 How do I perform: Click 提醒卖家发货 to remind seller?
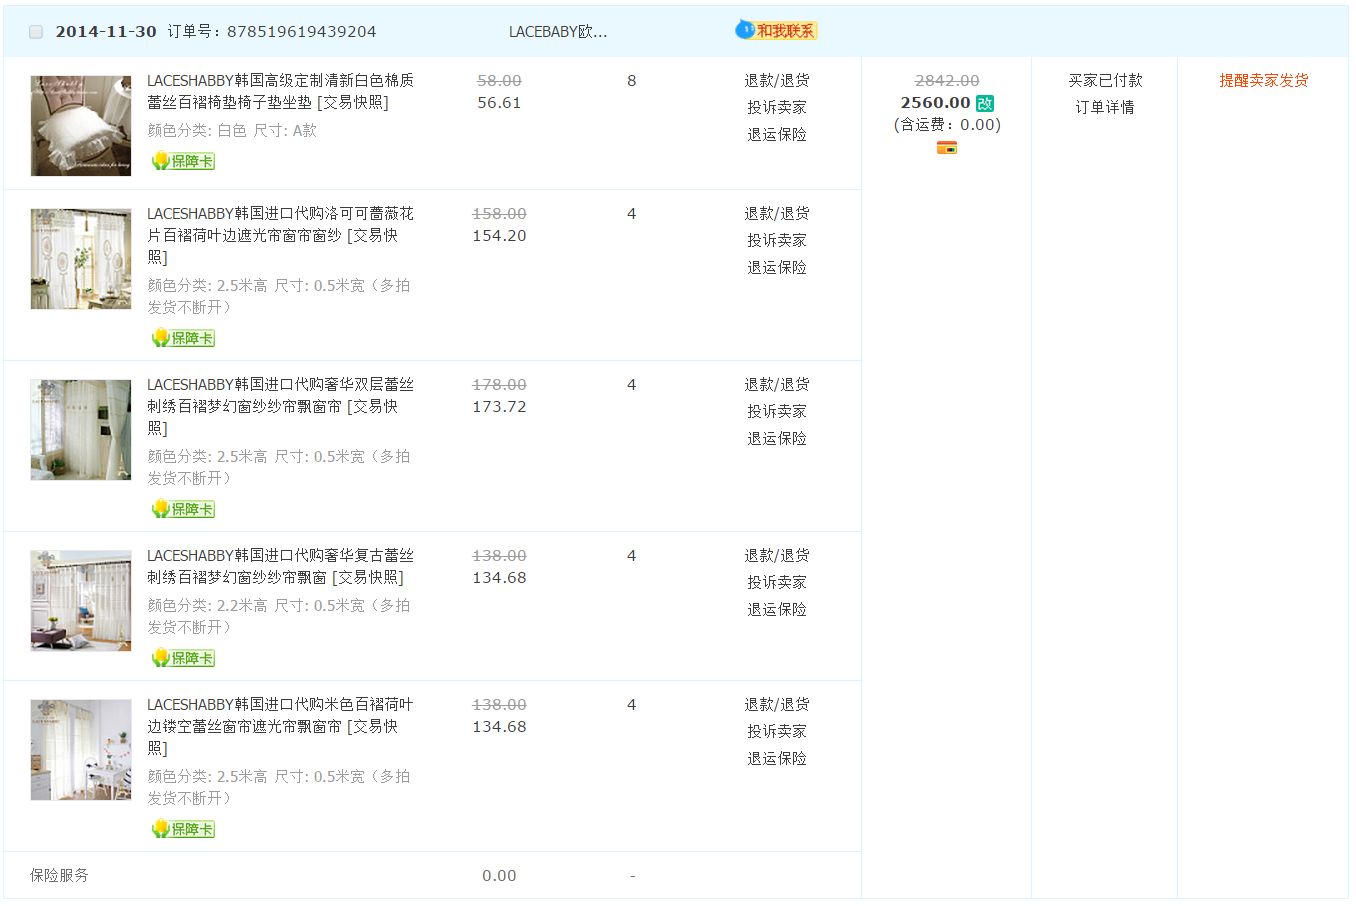click(x=1263, y=81)
